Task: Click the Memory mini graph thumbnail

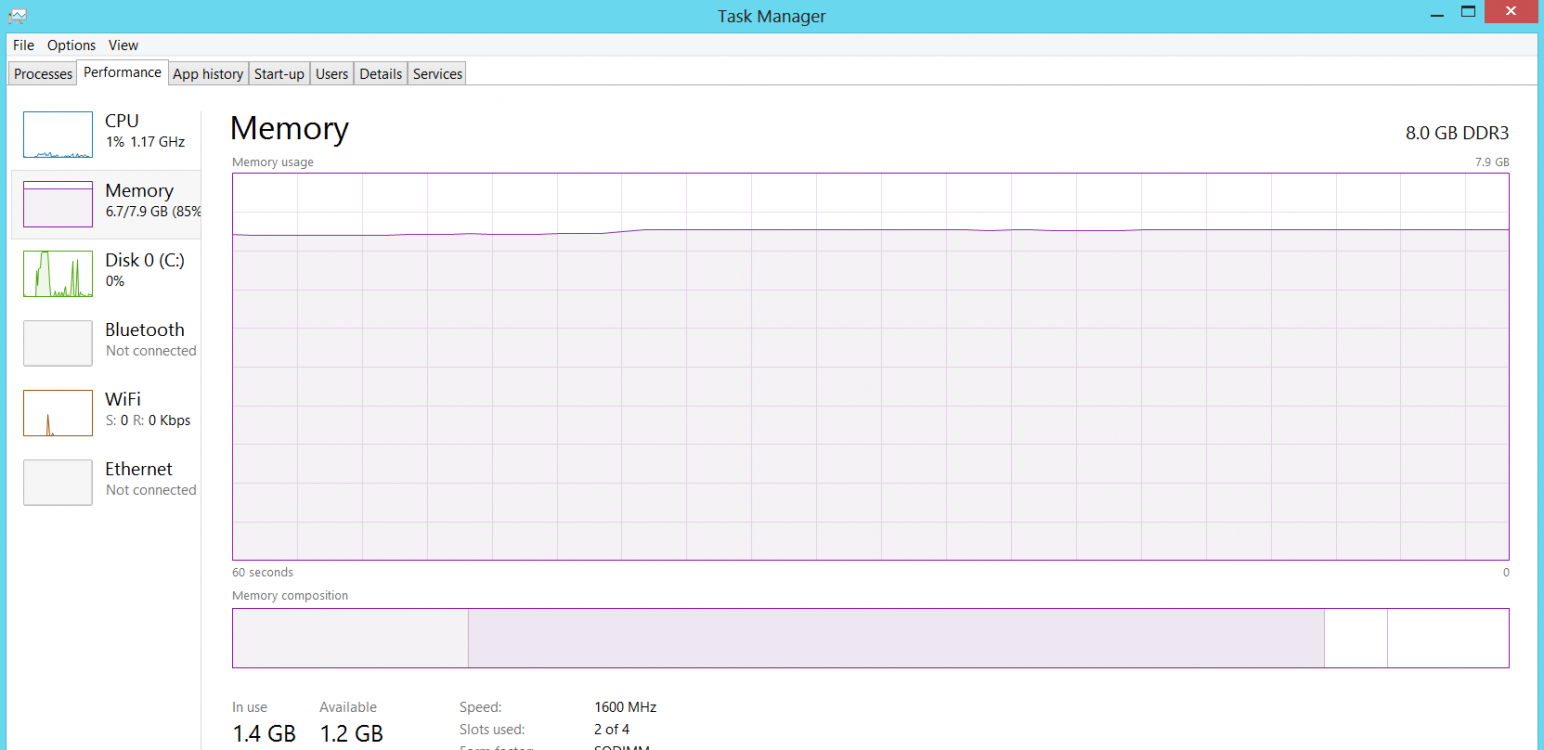Action: (58, 204)
